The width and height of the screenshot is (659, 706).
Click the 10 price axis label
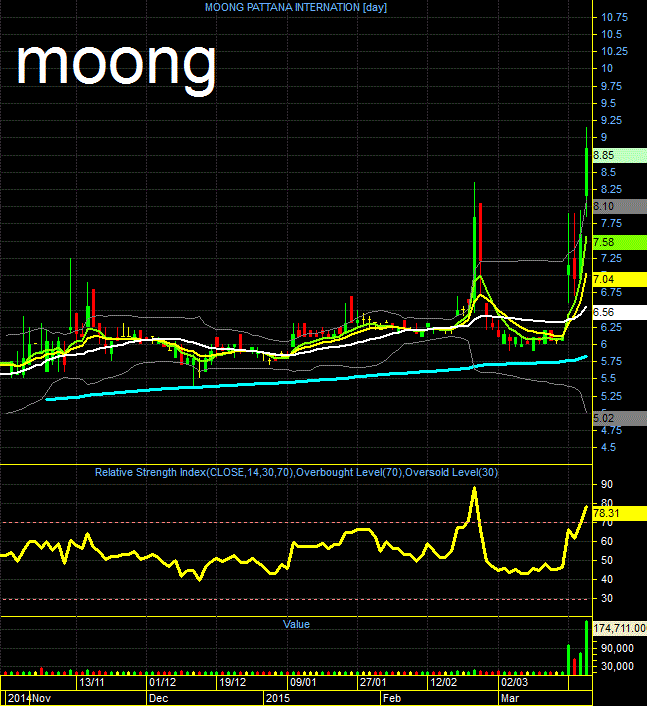click(x=607, y=68)
